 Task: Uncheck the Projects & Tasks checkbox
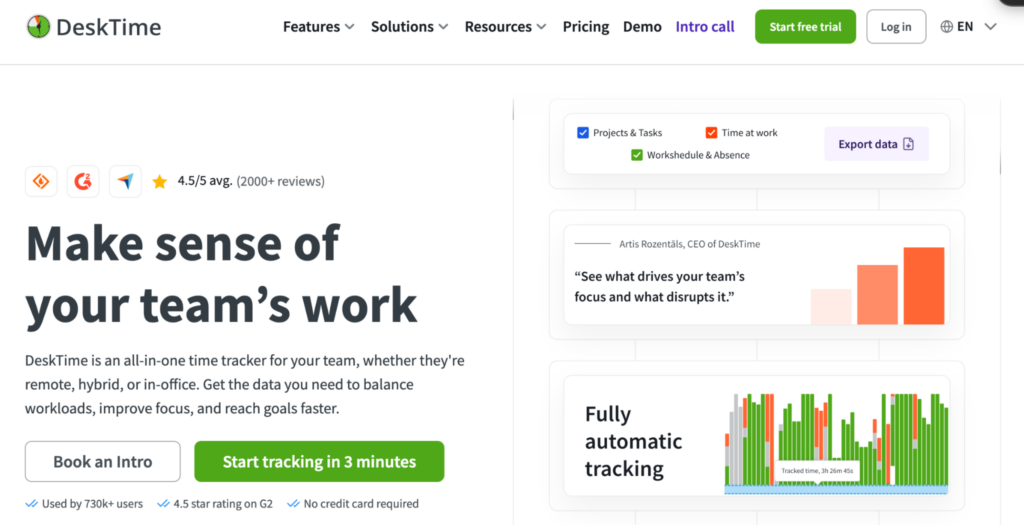coord(583,133)
